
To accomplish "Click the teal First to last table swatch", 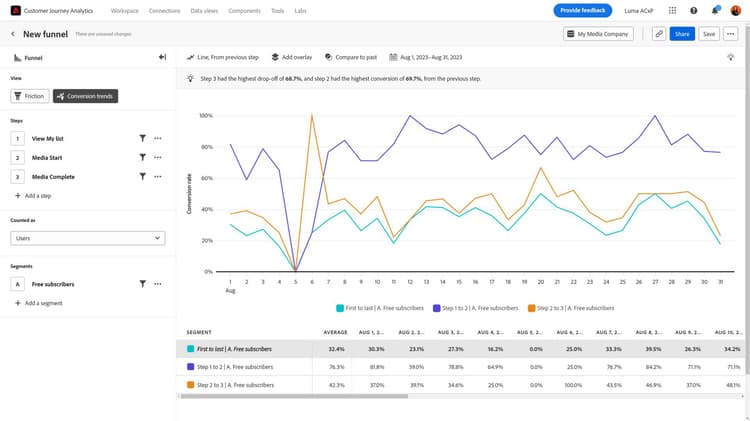I will point(190,349).
